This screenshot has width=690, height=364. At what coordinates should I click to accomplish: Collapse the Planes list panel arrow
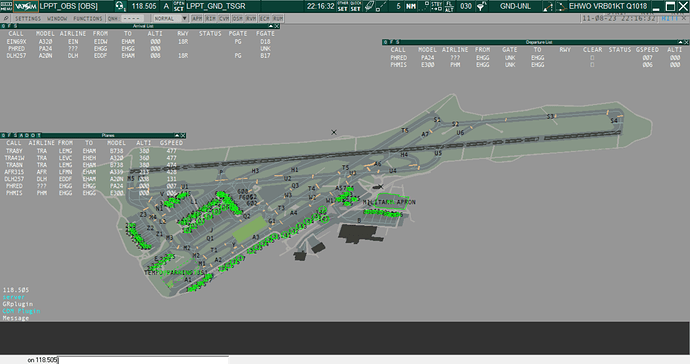[x=176, y=136]
